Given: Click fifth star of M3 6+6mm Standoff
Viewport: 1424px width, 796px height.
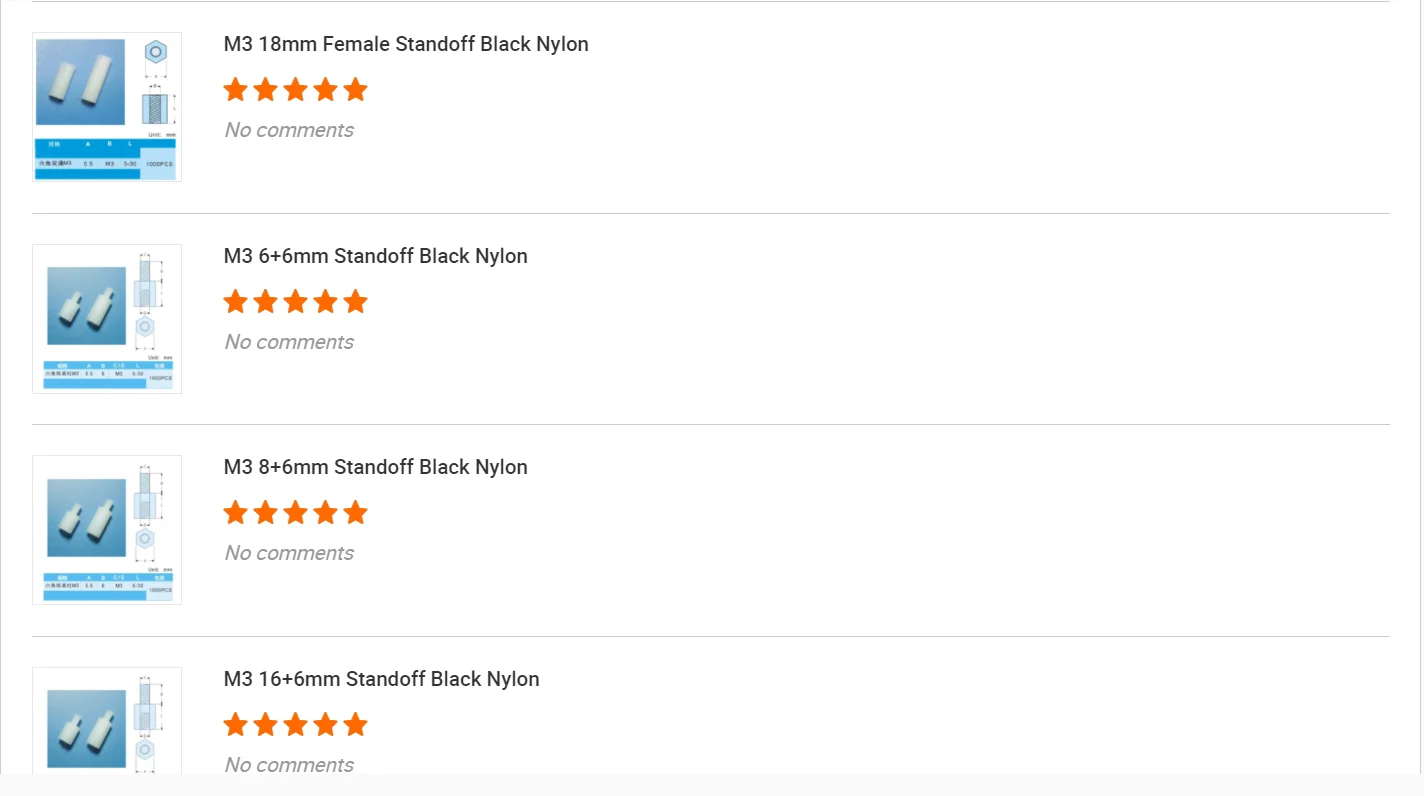Looking at the screenshot, I should tap(355, 302).
